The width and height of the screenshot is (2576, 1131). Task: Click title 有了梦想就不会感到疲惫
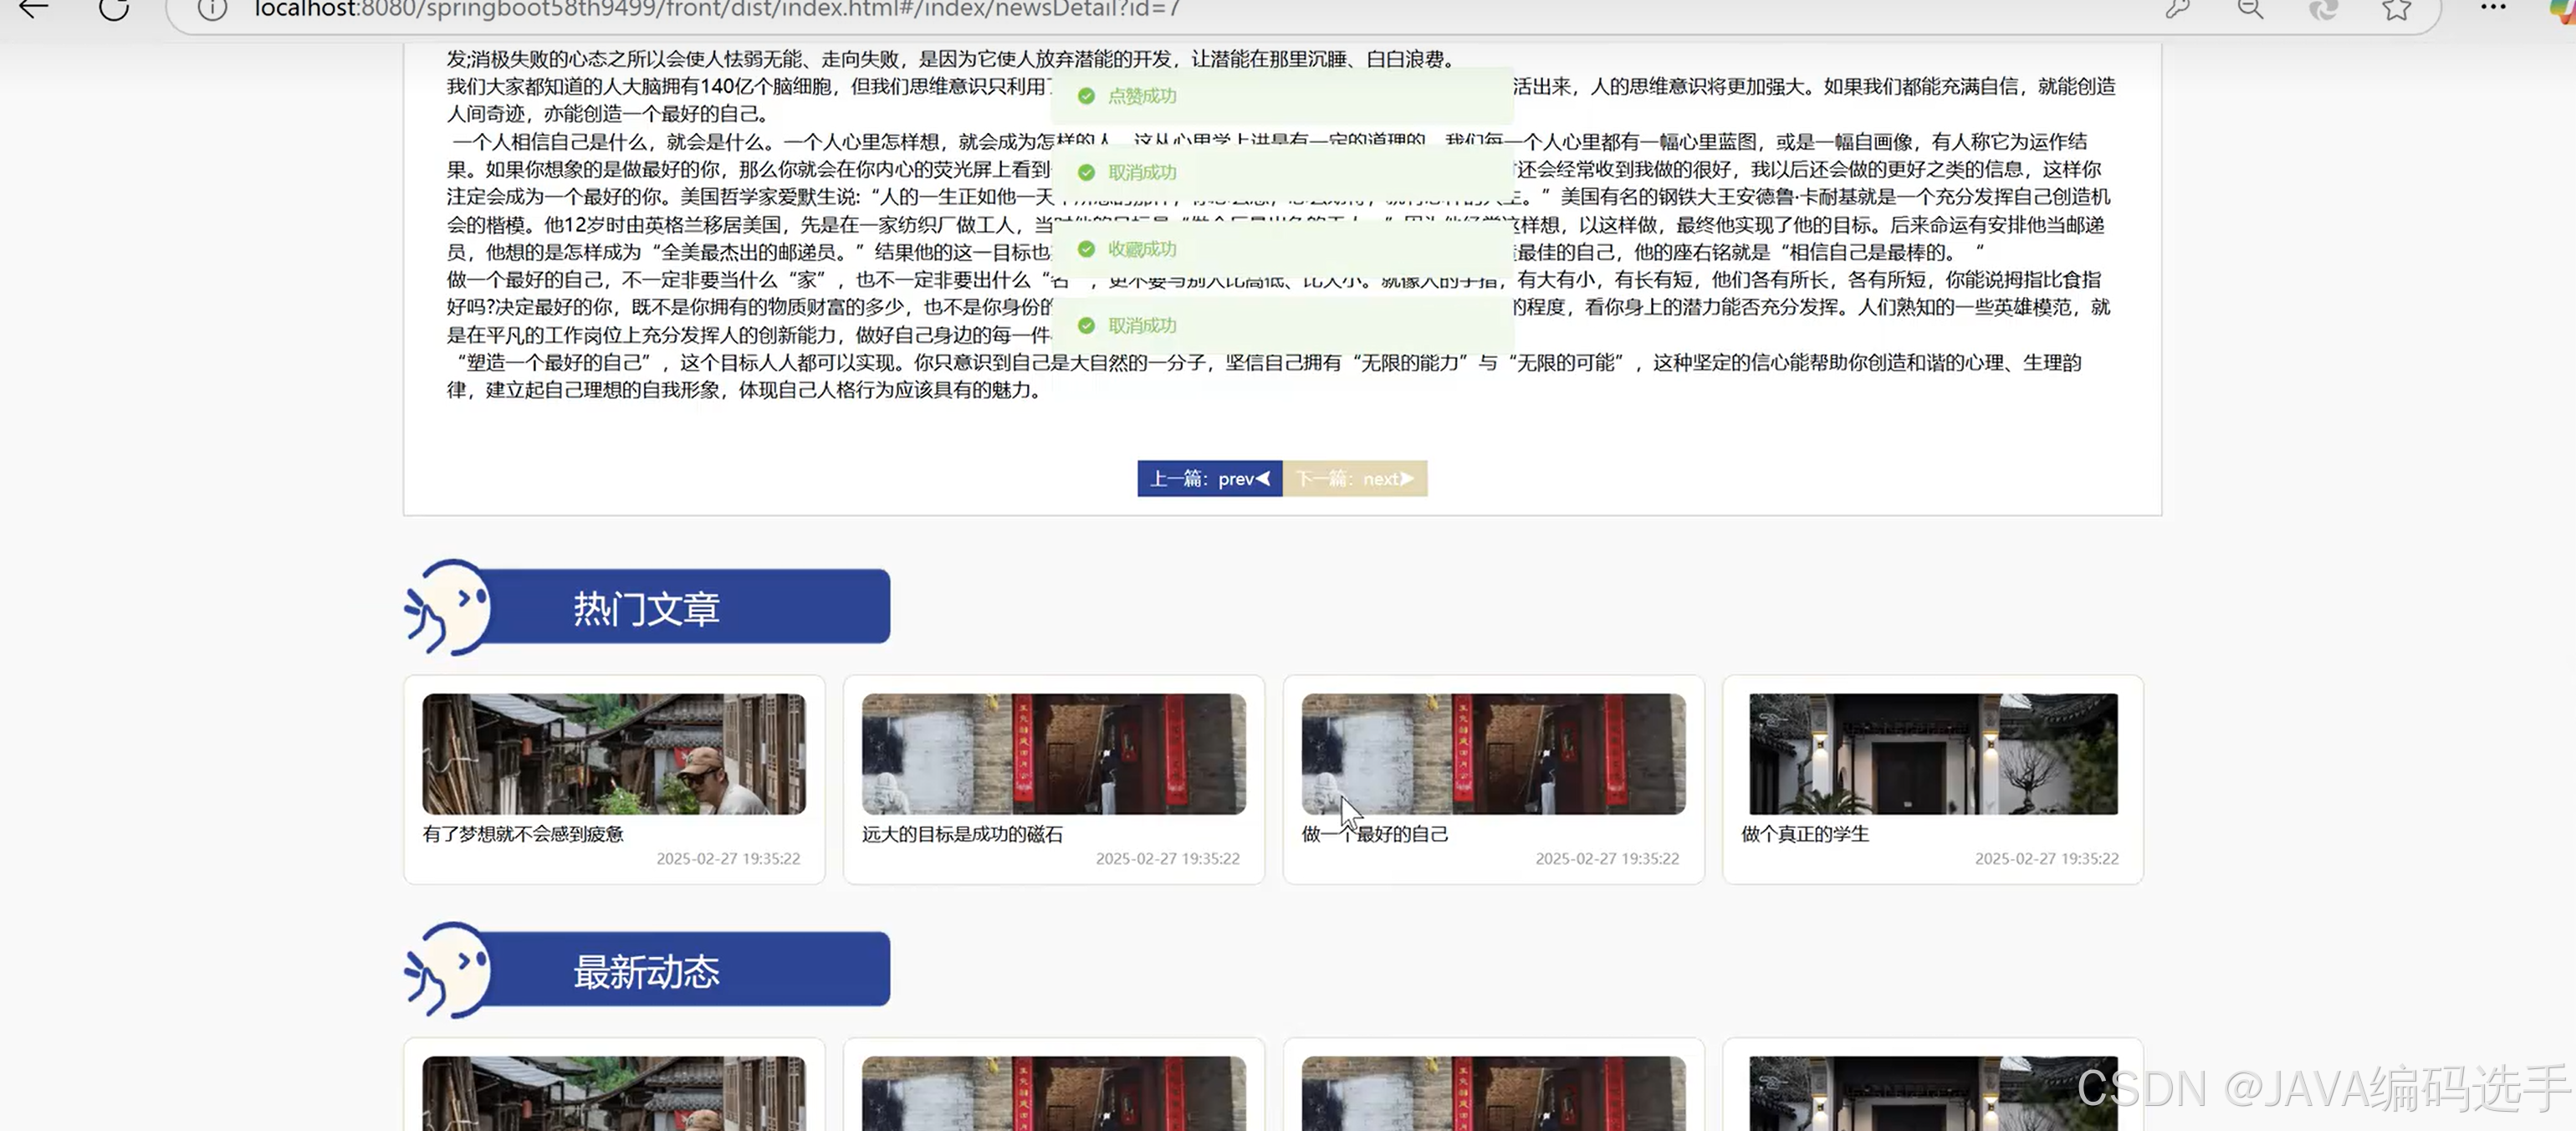523,834
